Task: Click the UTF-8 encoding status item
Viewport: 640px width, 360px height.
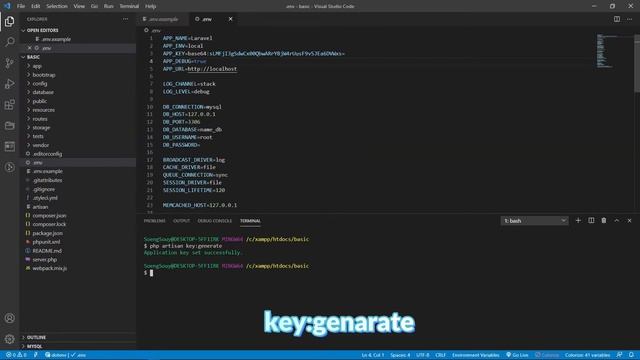Action: click(422, 355)
